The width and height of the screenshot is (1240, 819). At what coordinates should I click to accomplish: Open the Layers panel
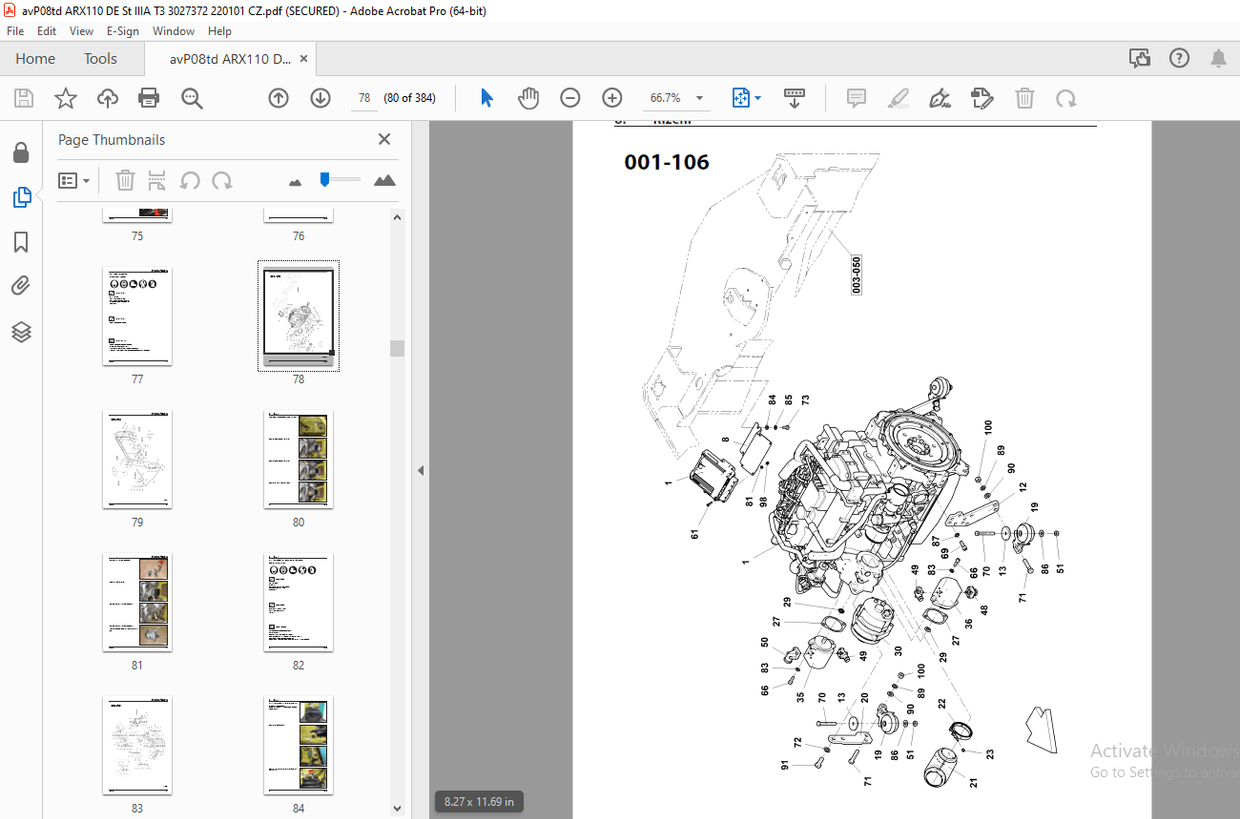[22, 331]
